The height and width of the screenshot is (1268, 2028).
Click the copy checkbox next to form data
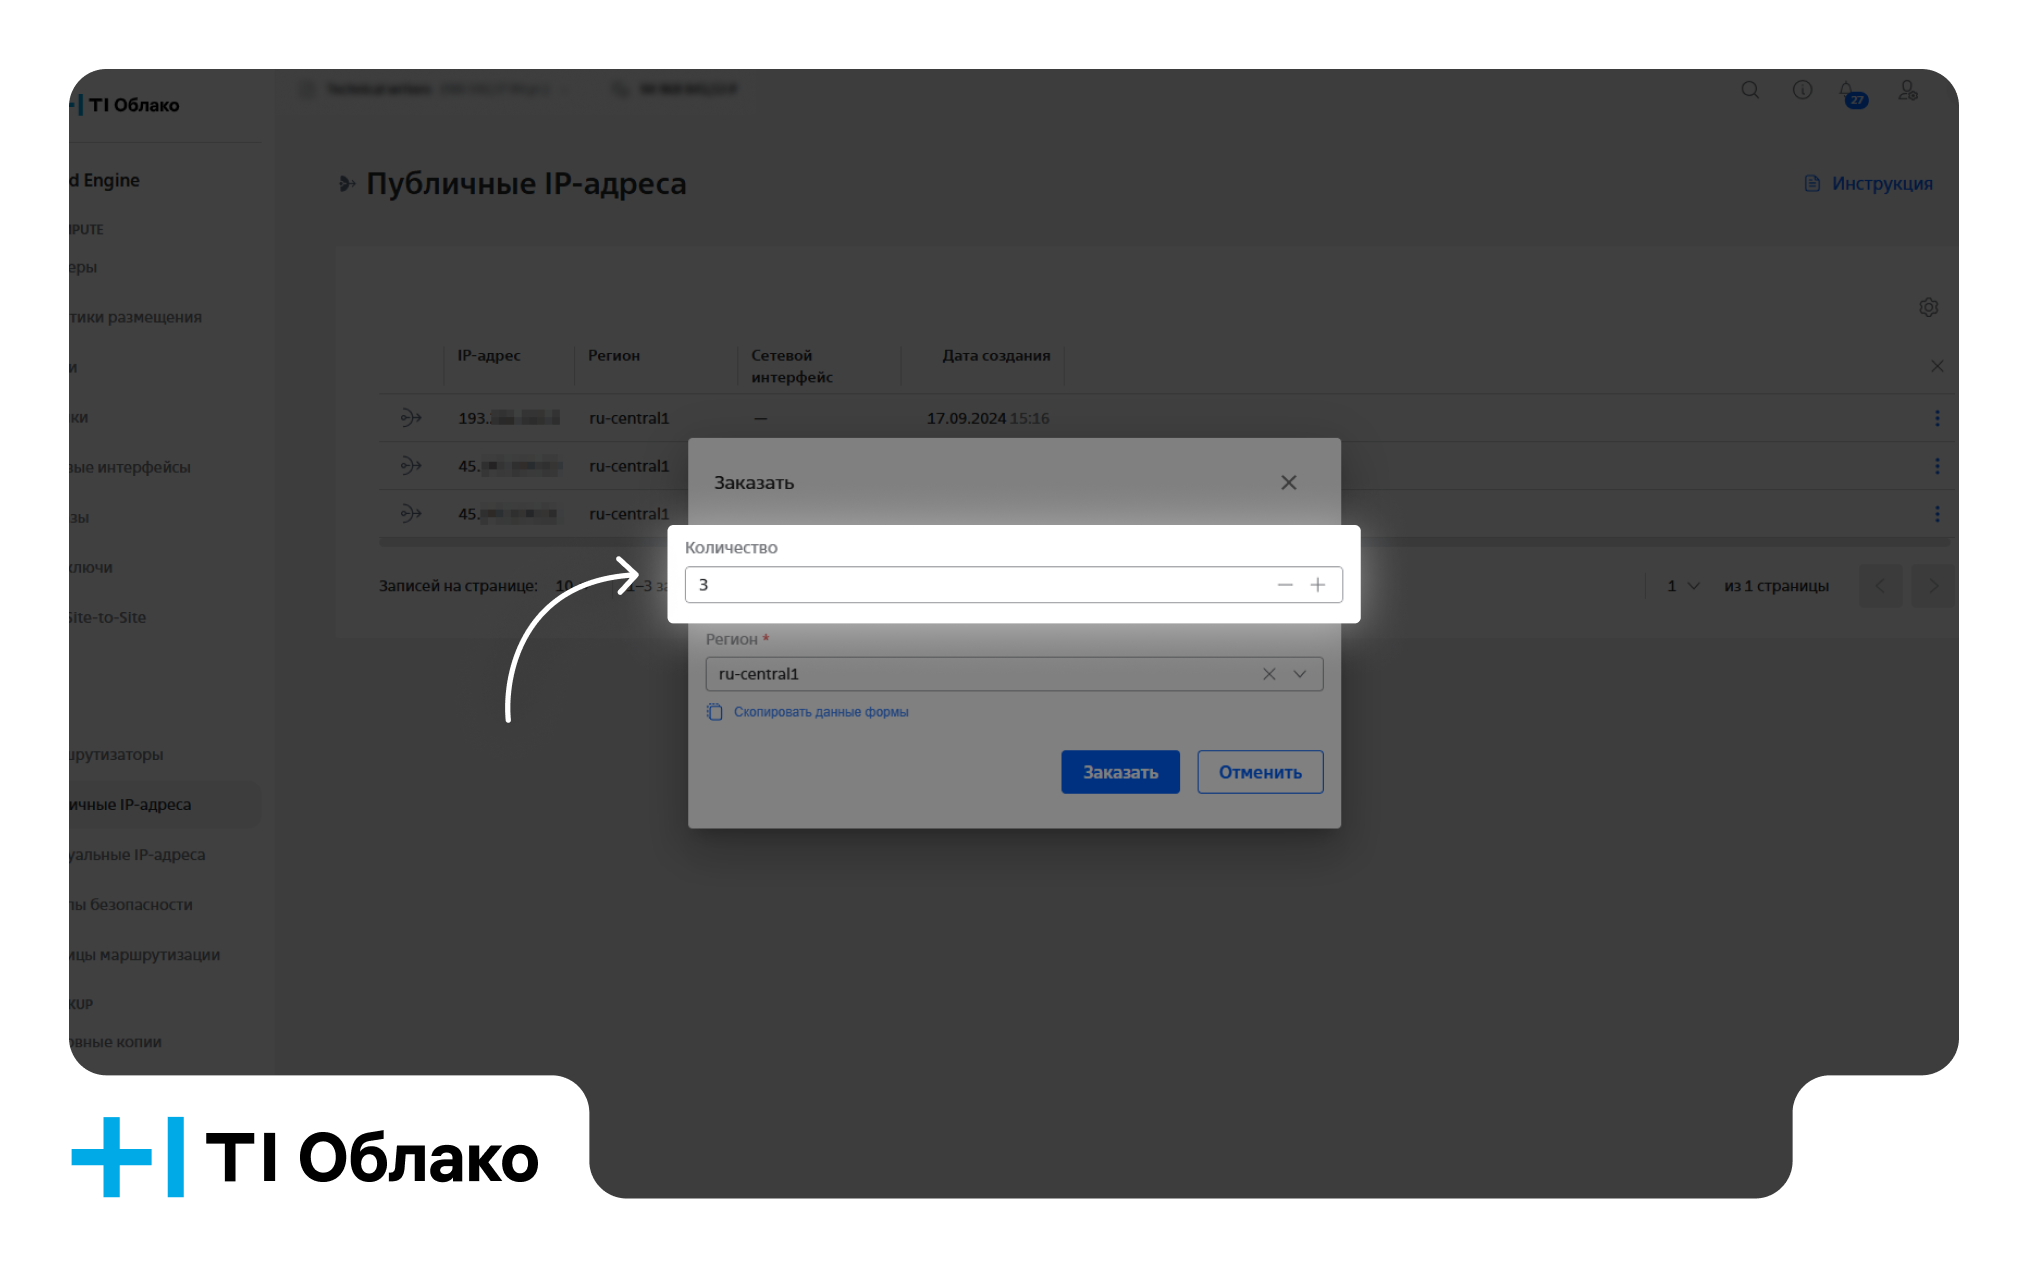[x=715, y=711]
